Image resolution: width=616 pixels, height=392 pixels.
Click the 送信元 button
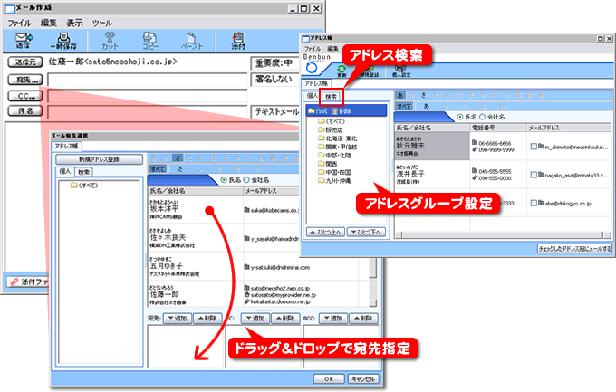pos(25,62)
